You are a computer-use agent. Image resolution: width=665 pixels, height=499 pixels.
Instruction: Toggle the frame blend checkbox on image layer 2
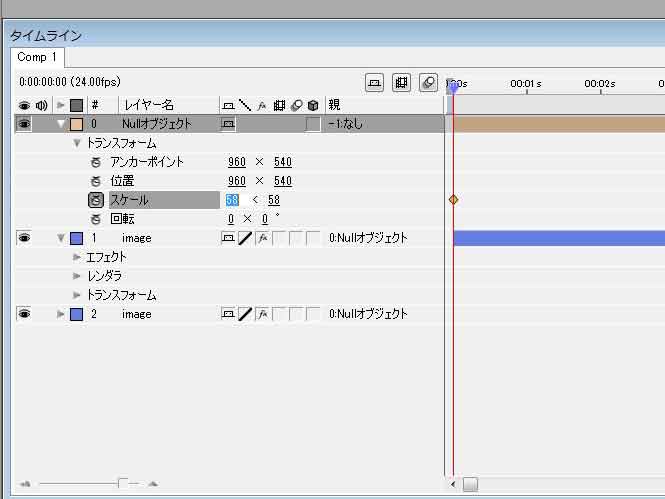point(279,314)
